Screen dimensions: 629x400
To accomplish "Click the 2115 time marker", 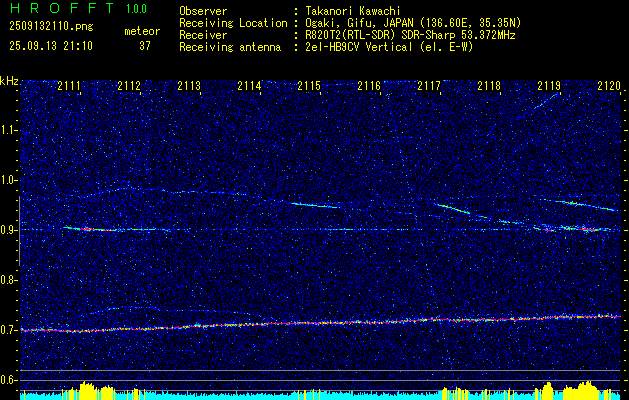I will click(x=309, y=87).
